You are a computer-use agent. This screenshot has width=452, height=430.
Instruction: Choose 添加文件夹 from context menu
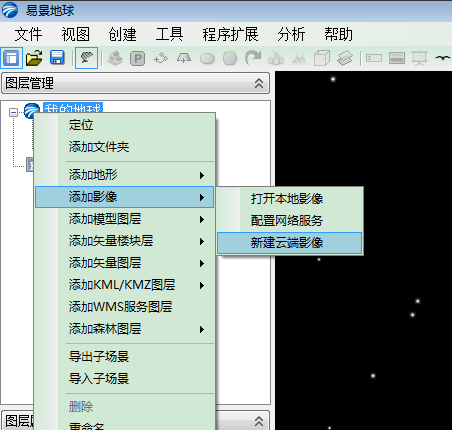click(124, 147)
